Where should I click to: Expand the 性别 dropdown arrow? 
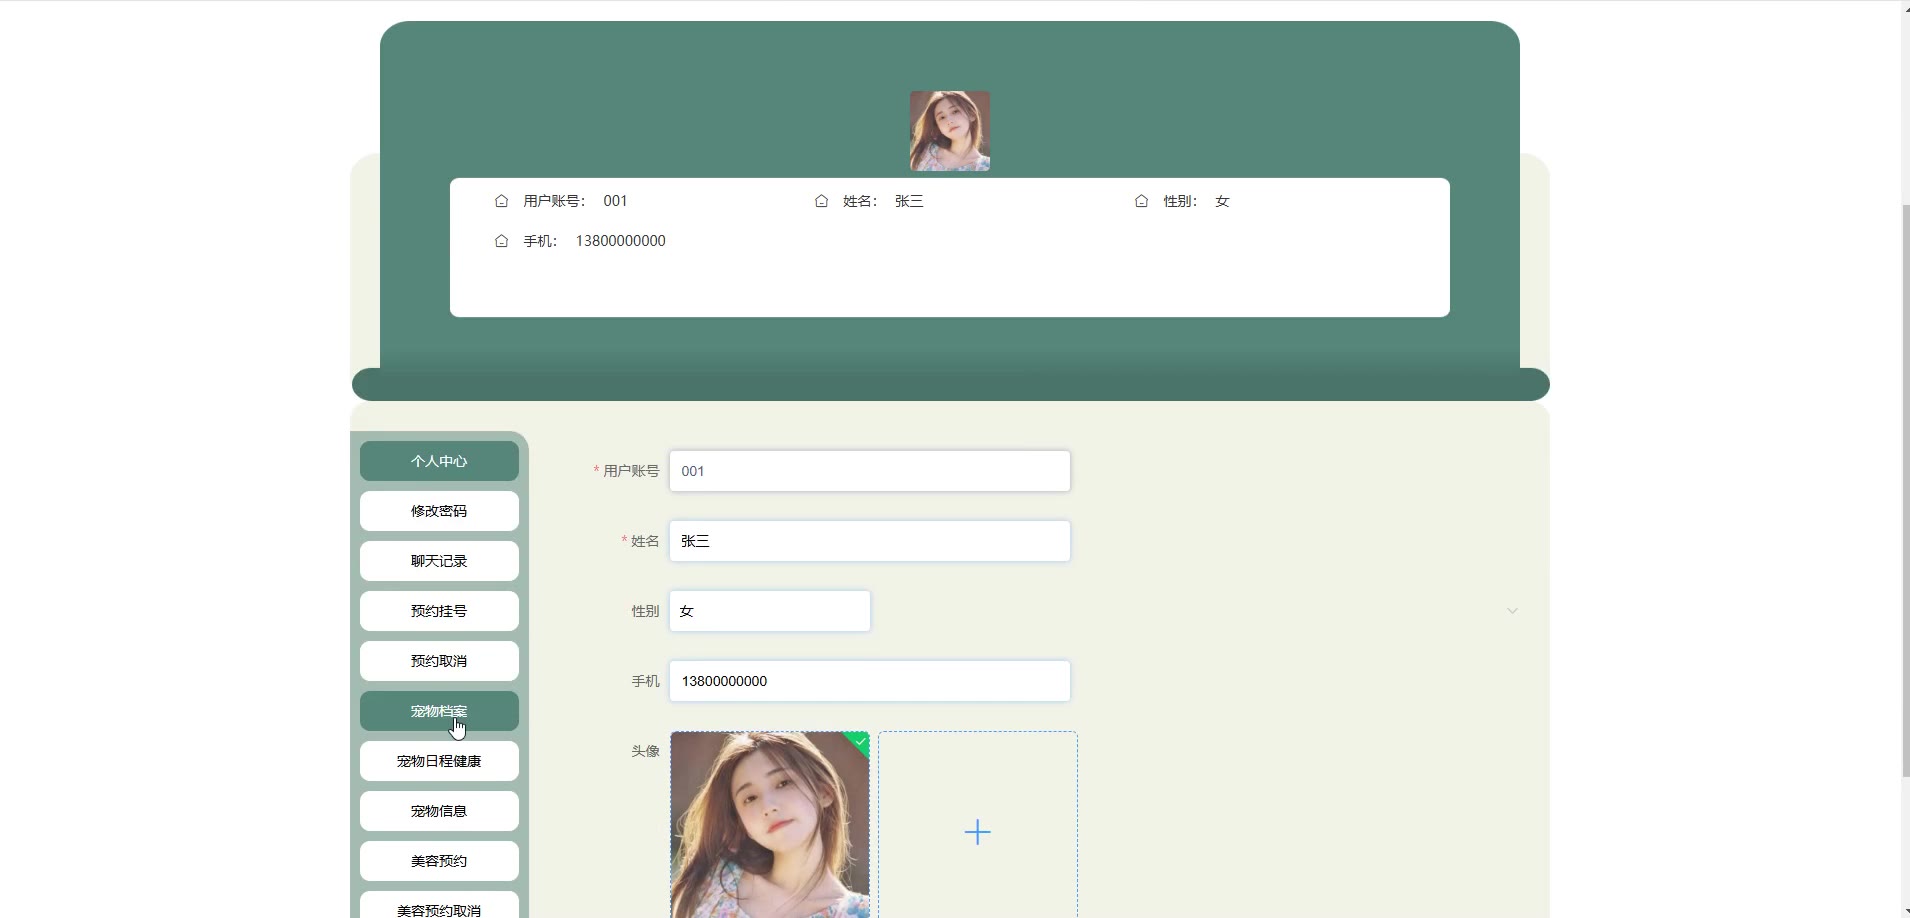1512,611
